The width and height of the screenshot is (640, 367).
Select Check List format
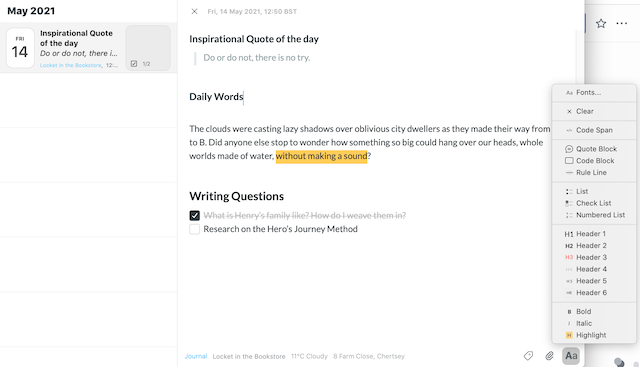coord(594,203)
